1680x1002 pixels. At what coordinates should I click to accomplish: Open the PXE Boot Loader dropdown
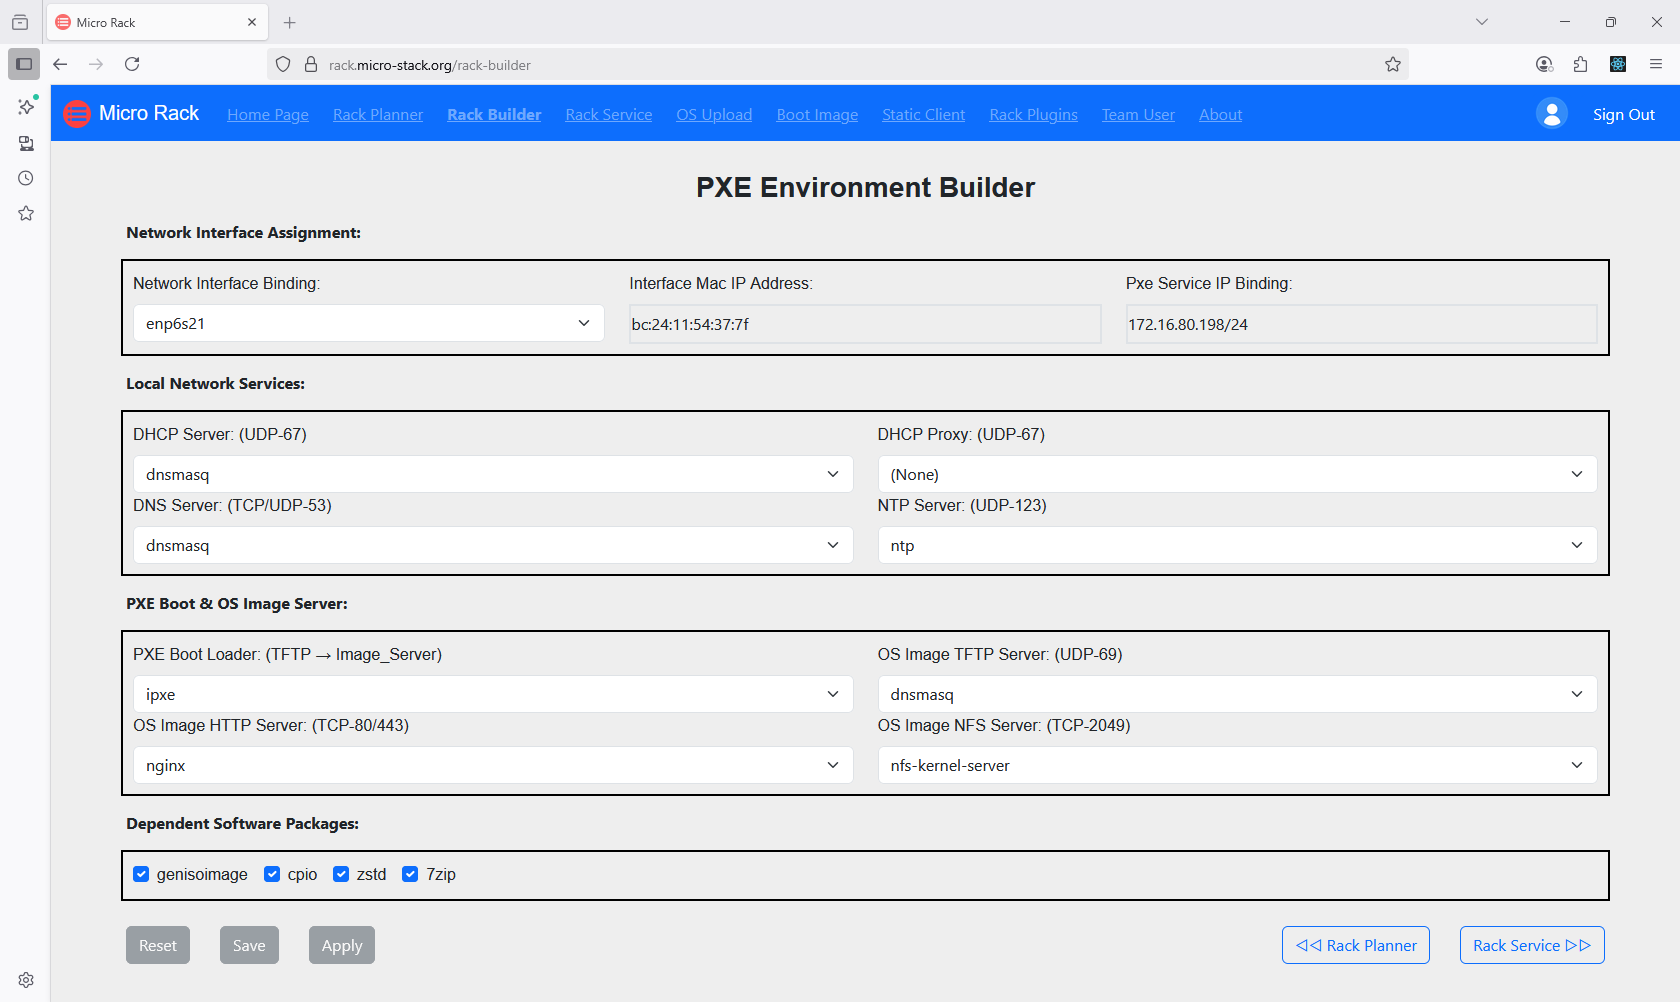(x=491, y=693)
